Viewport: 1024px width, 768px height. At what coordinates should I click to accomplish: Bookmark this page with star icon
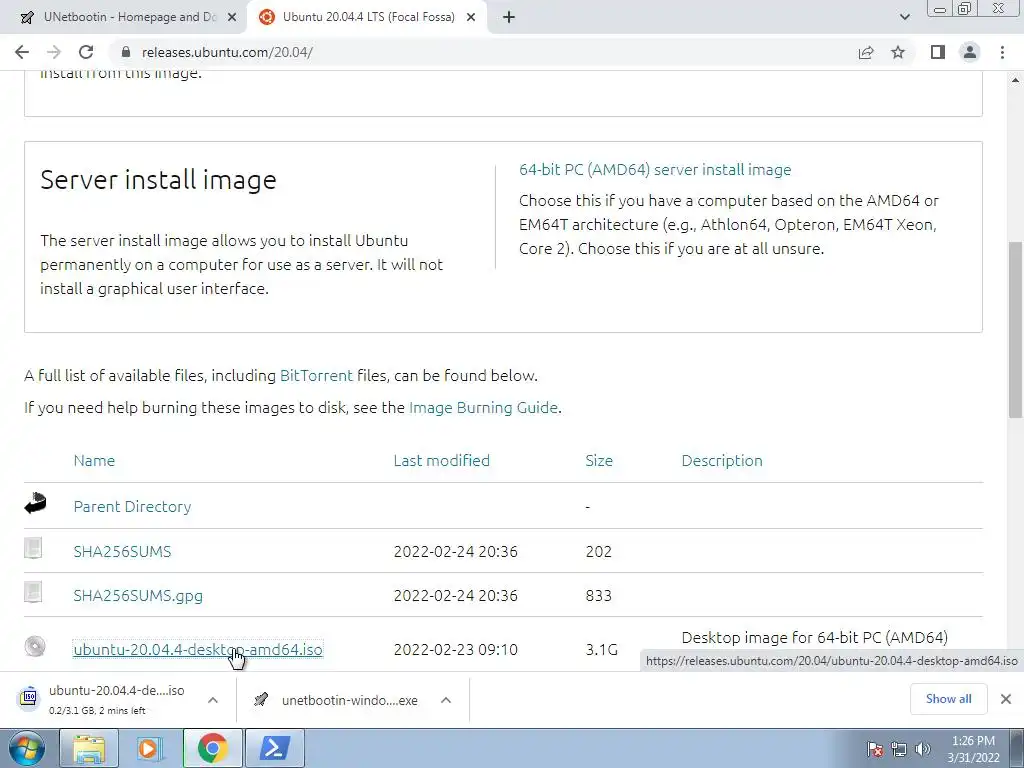(898, 52)
